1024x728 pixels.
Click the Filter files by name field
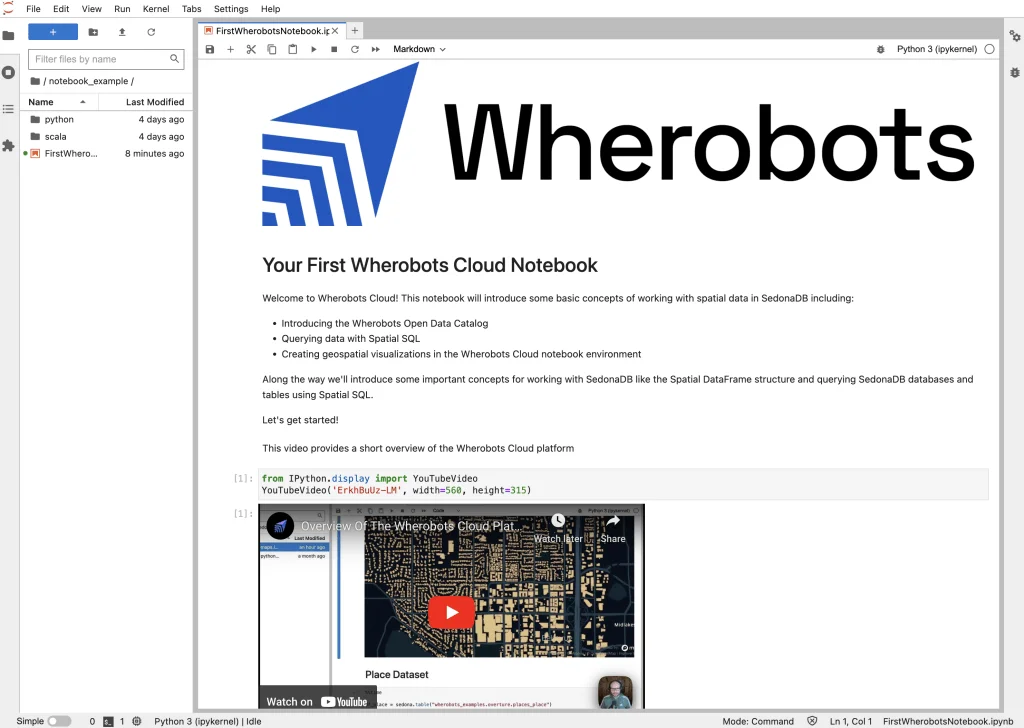[106, 59]
